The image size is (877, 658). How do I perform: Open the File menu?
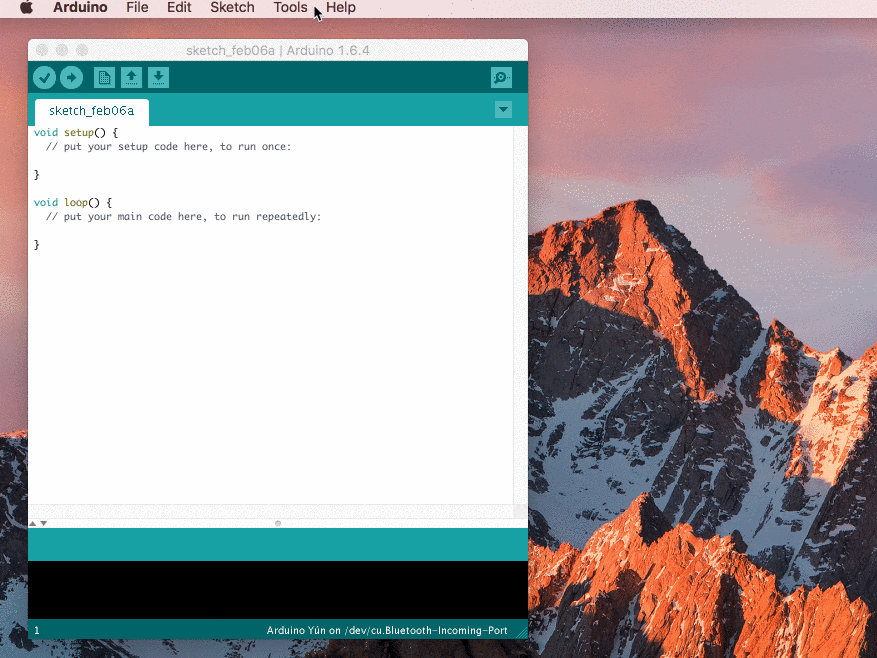pos(137,8)
